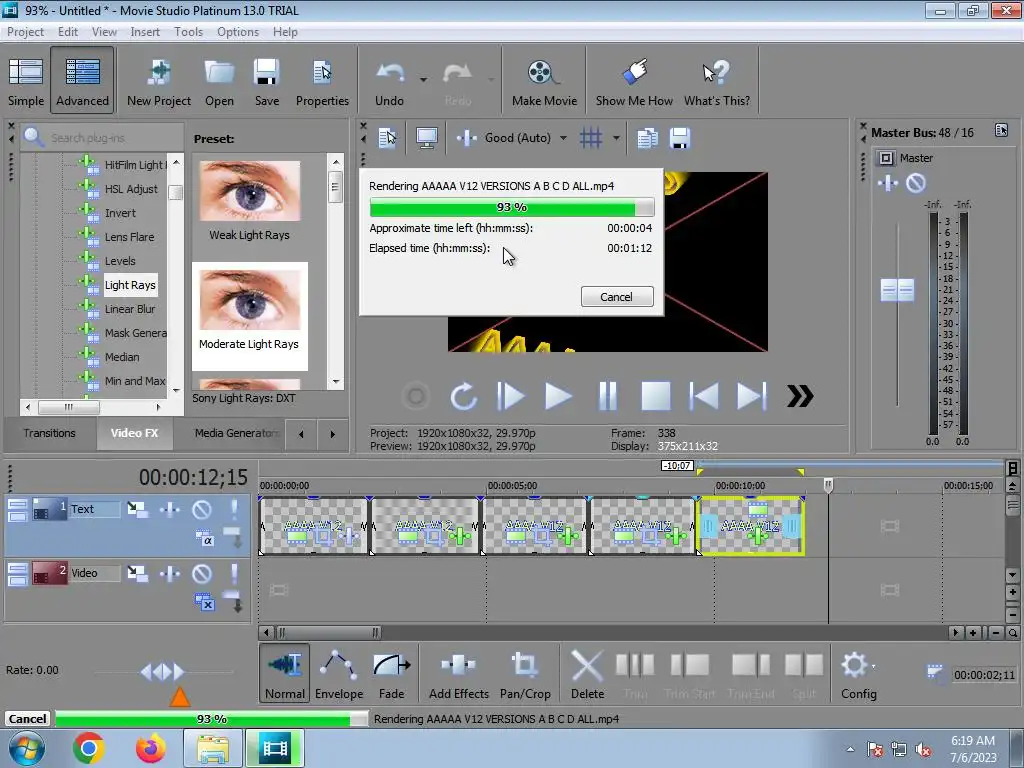
Task: Open Config toolbar options
Action: [x=858, y=673]
